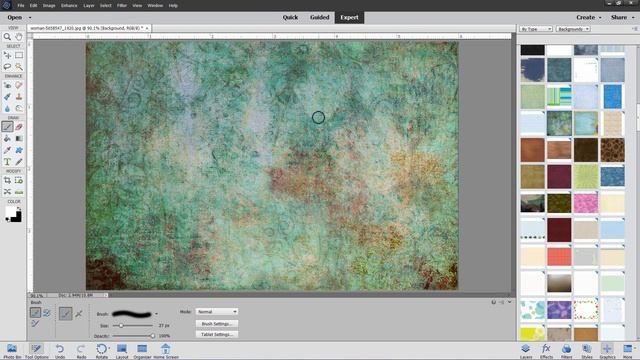Select the Paint Bucket tool
This screenshot has width=640, height=360.
[7, 139]
